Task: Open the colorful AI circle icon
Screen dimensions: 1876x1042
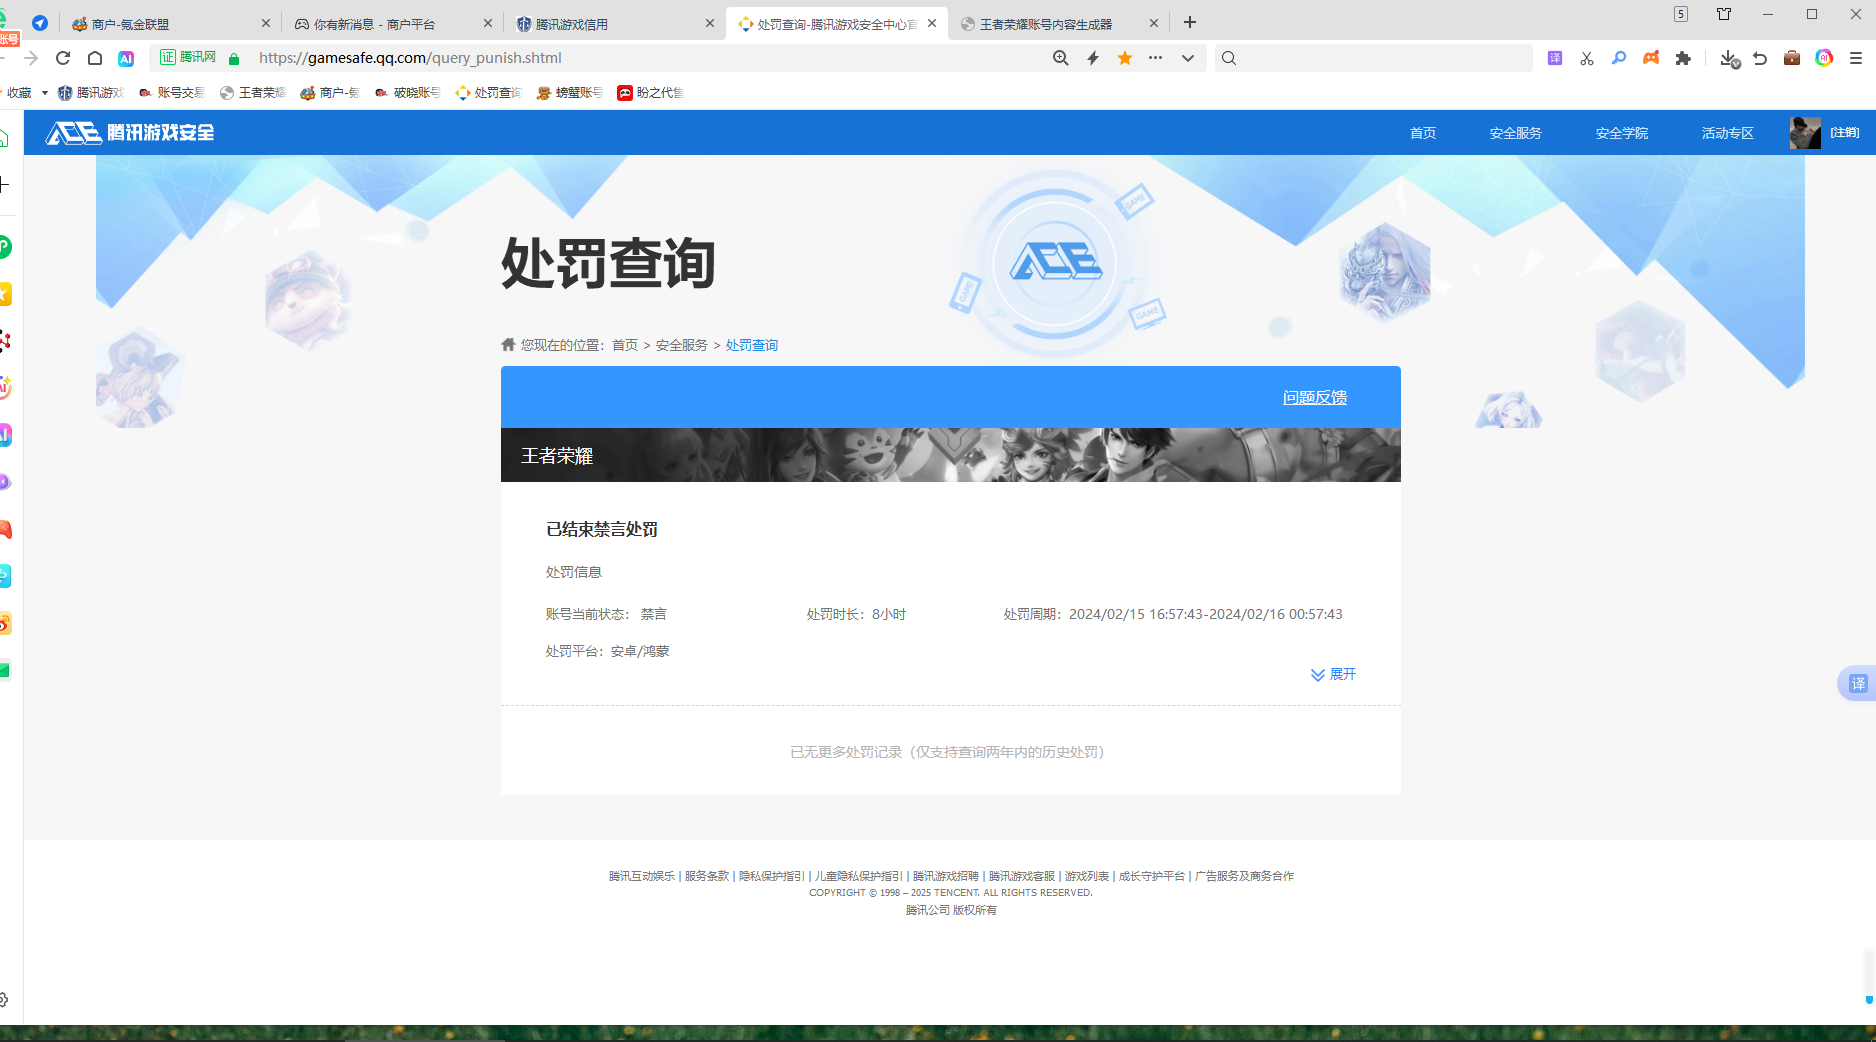Action: pos(1824,58)
